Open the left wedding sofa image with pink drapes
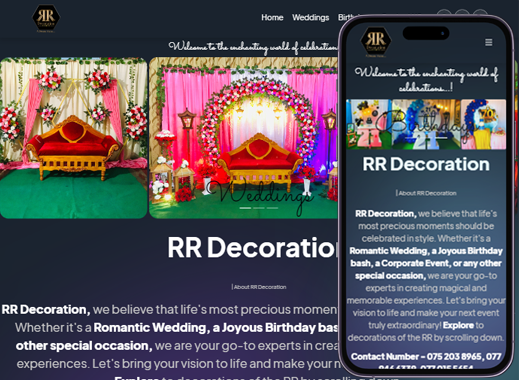This screenshot has height=380, width=519. point(73,138)
